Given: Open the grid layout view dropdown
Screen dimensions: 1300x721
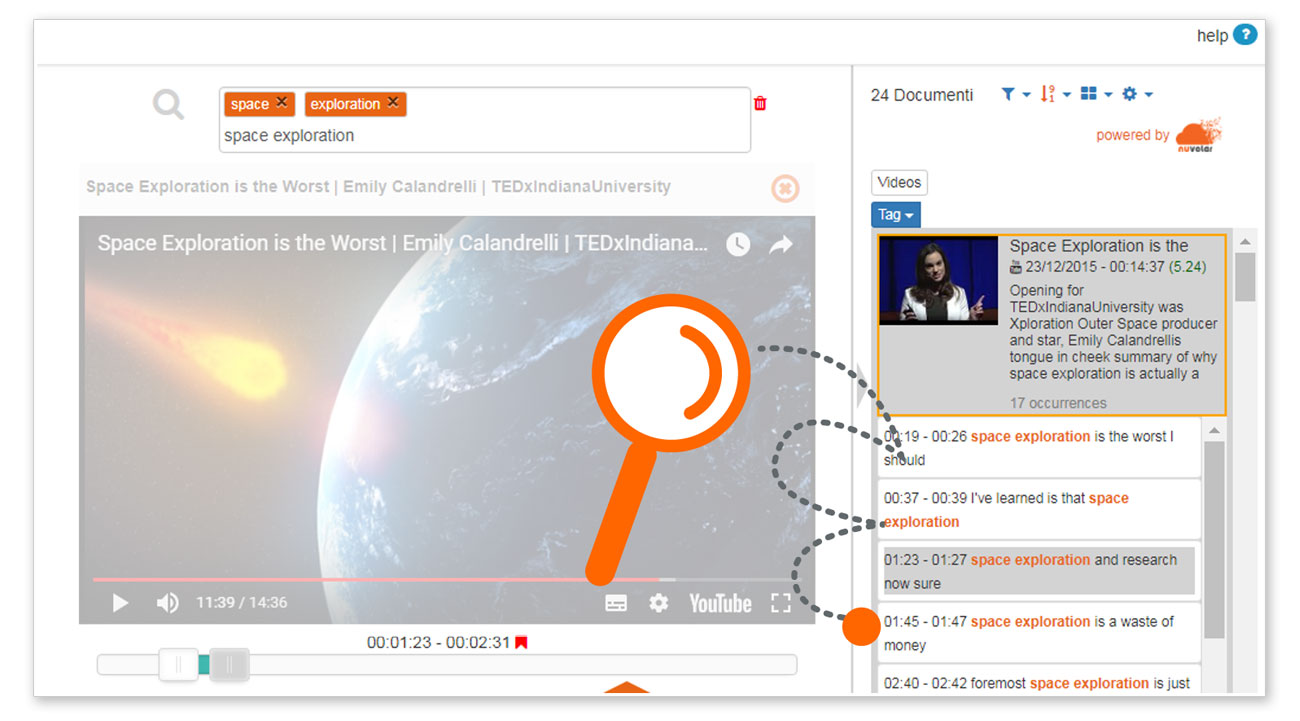Looking at the screenshot, I should [x=1096, y=94].
